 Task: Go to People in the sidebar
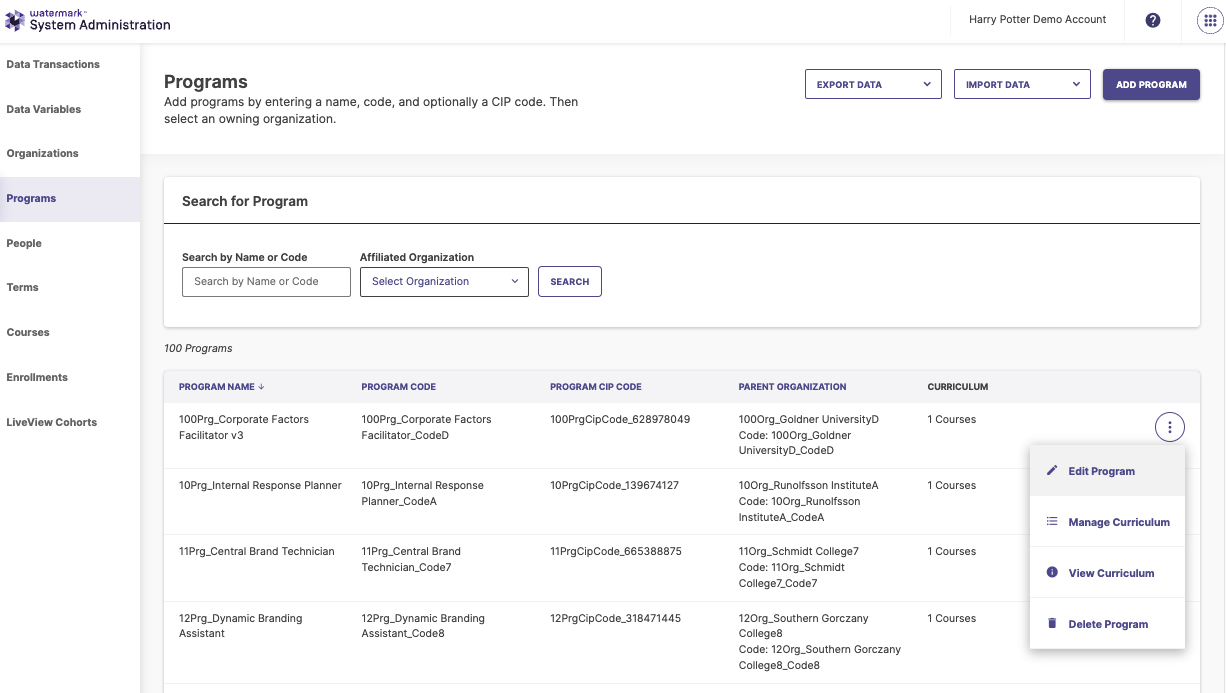coord(24,243)
